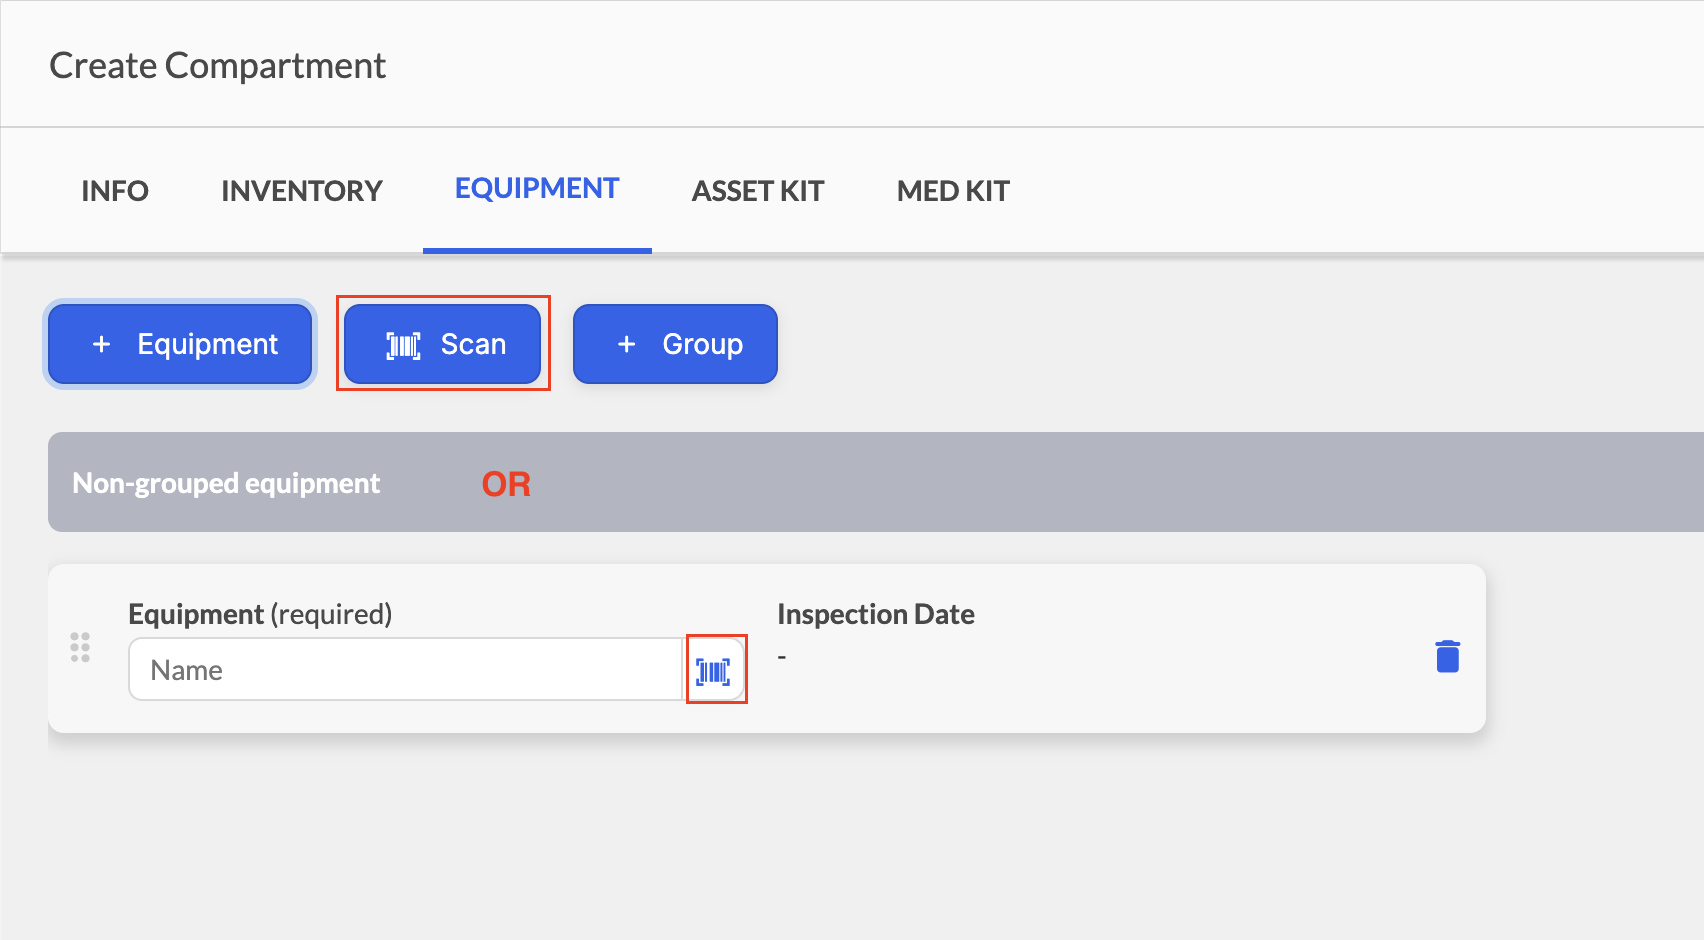Click the Non-grouped equipment header bar
Image resolution: width=1704 pixels, height=940 pixels.
[876, 482]
